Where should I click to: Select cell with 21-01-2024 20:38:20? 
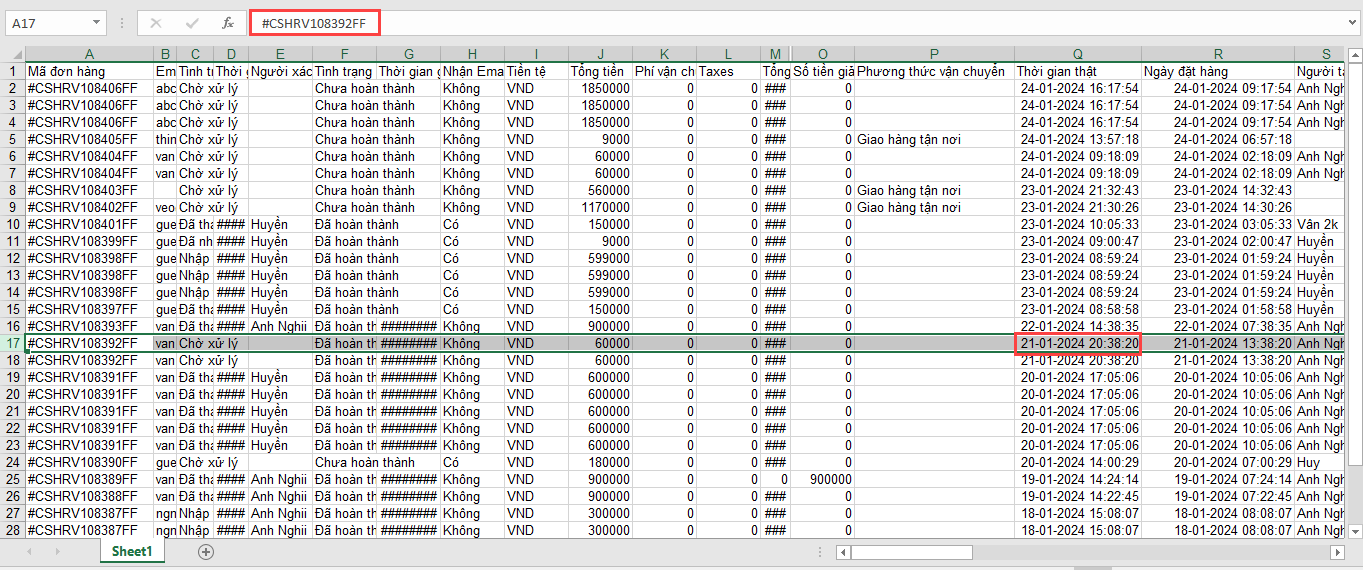click(1077, 343)
